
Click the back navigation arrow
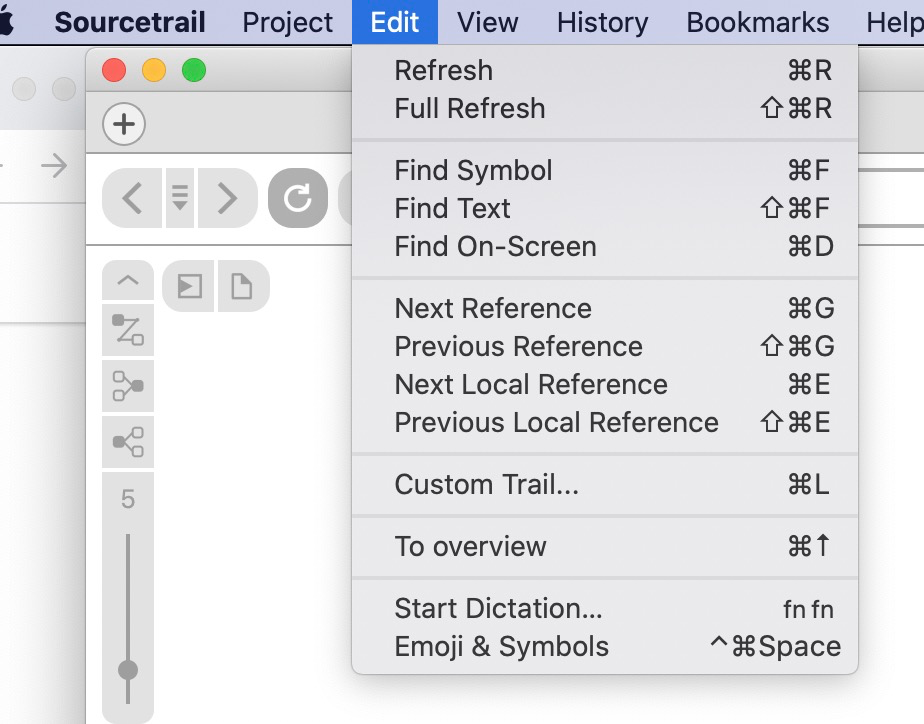(x=132, y=198)
